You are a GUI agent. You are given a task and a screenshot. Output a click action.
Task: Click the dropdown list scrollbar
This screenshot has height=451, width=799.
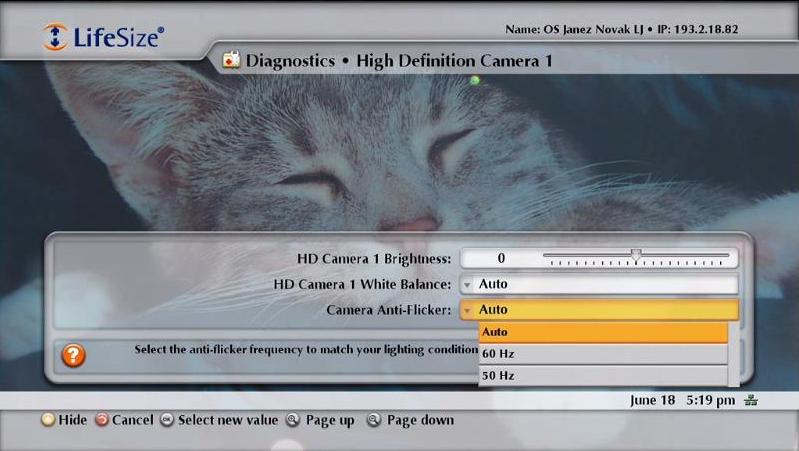pos(734,354)
